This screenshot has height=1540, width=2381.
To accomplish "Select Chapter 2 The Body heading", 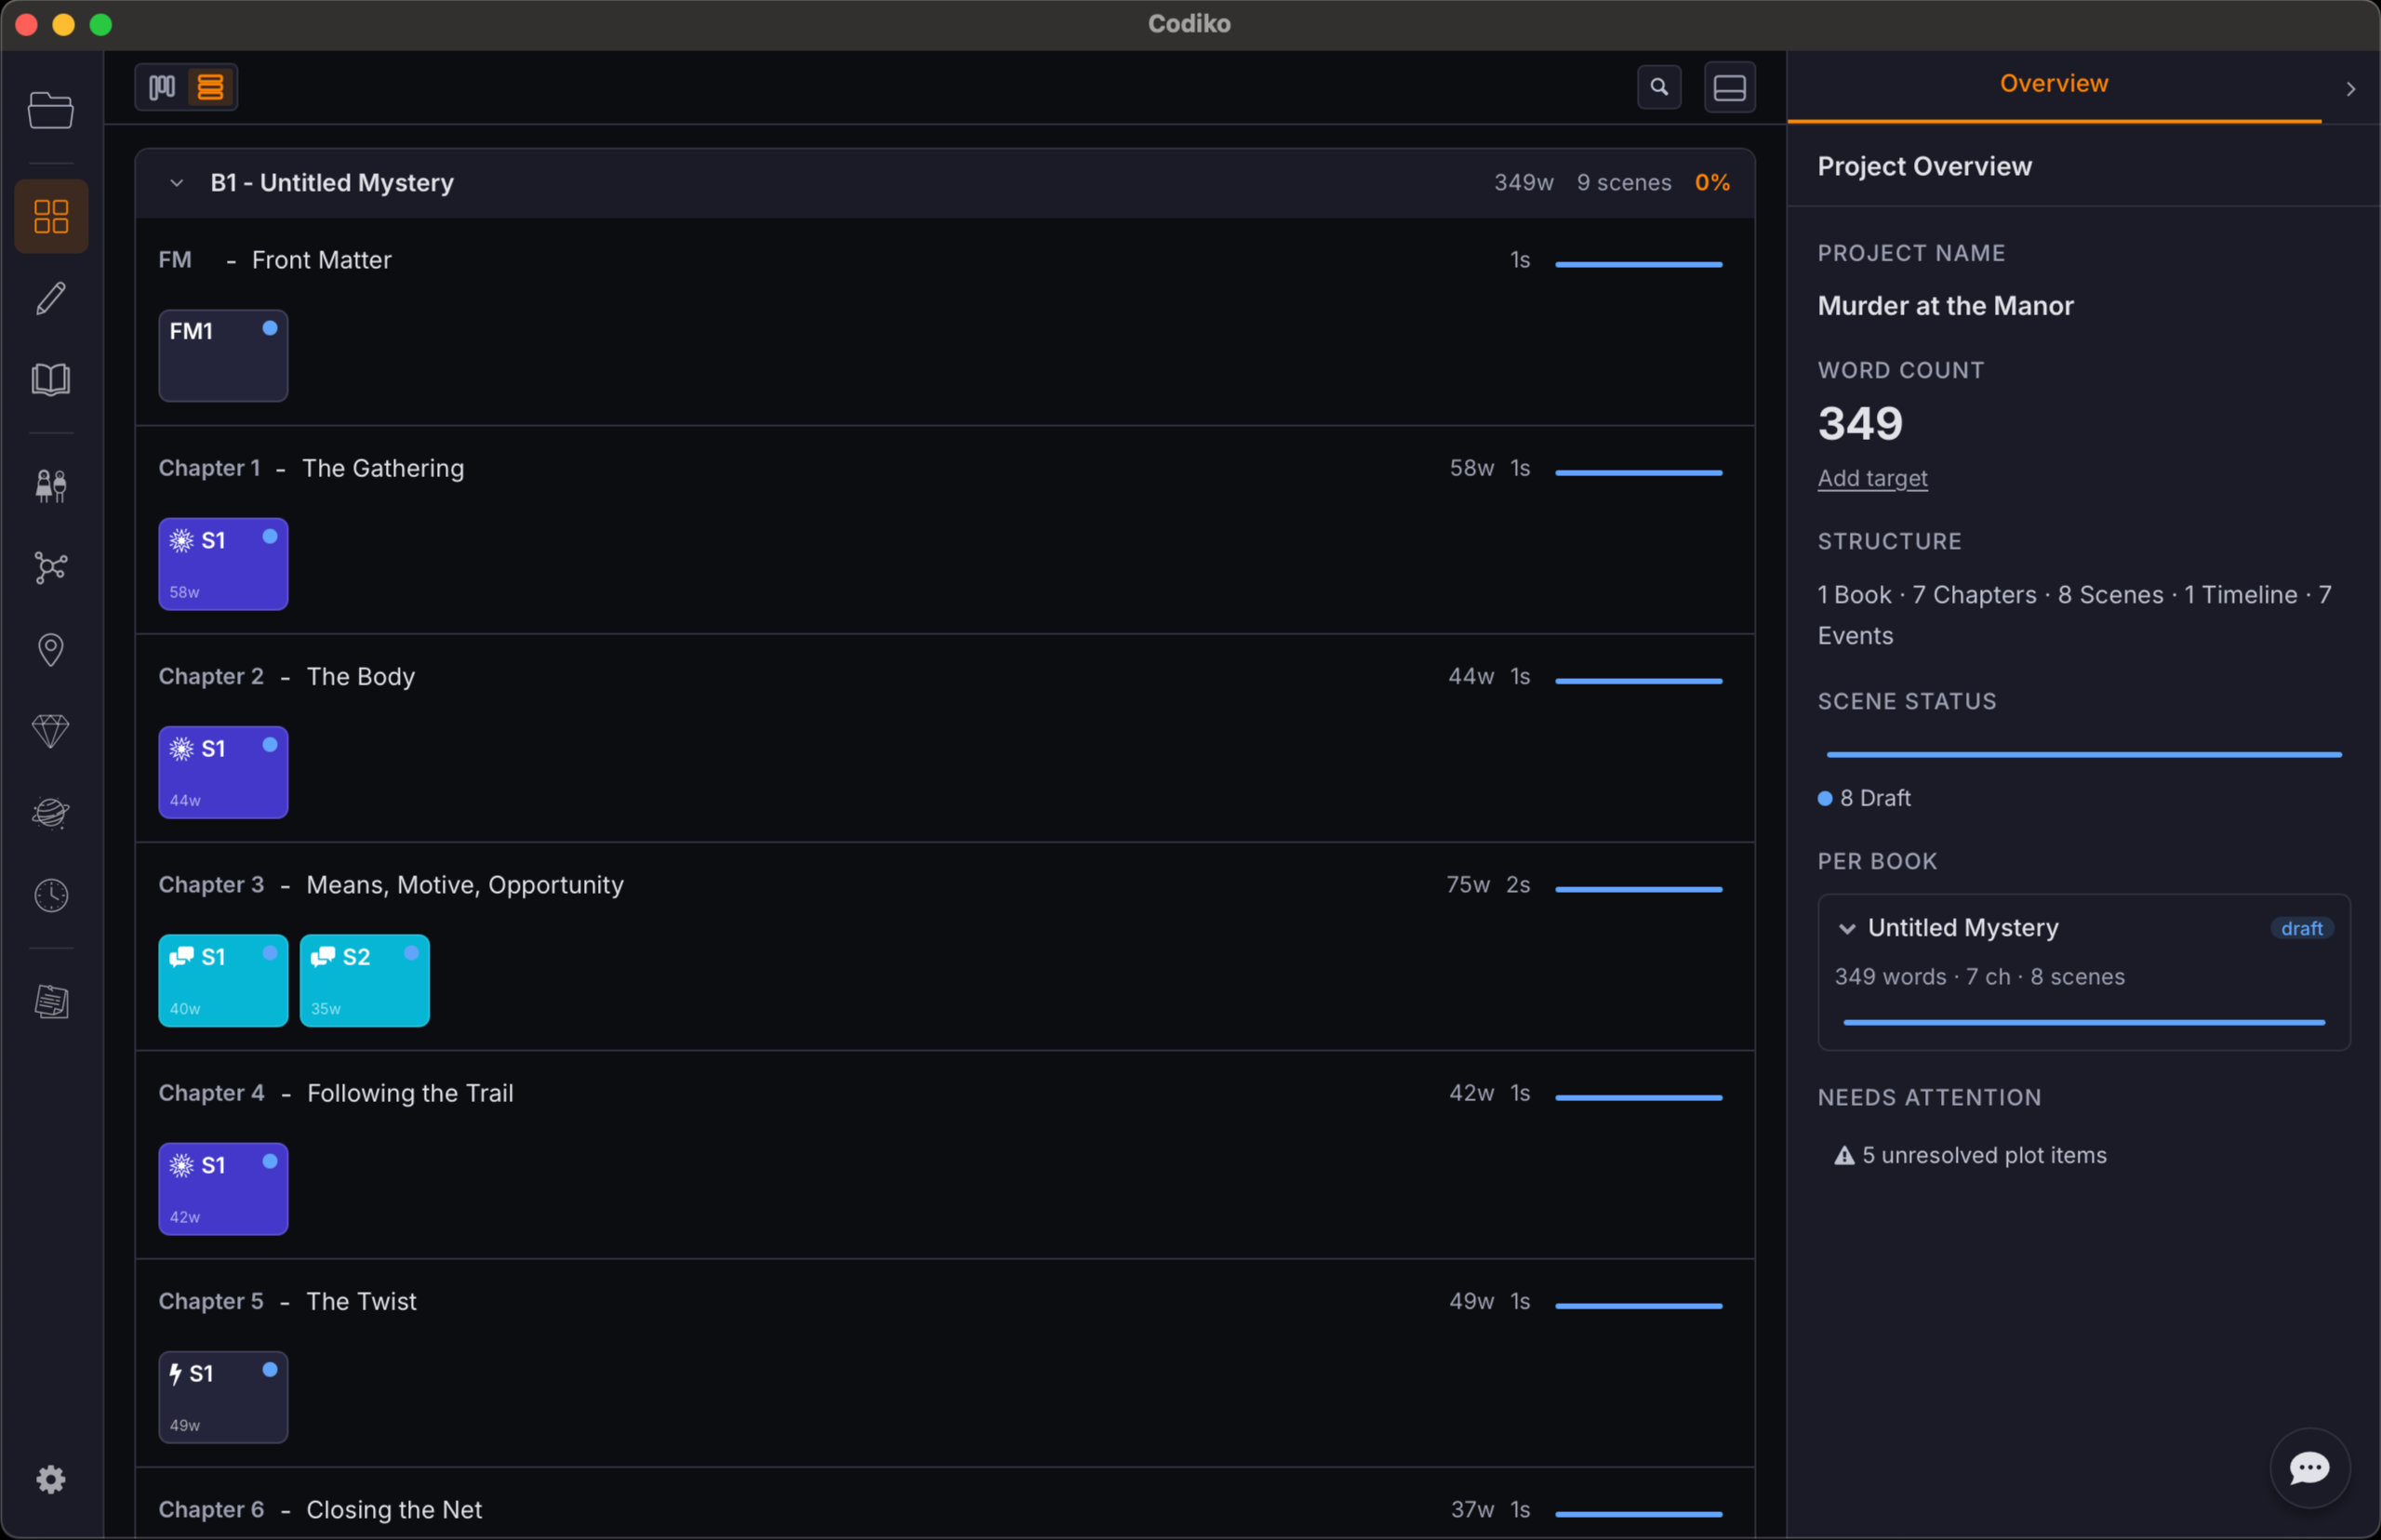I will (x=287, y=677).
